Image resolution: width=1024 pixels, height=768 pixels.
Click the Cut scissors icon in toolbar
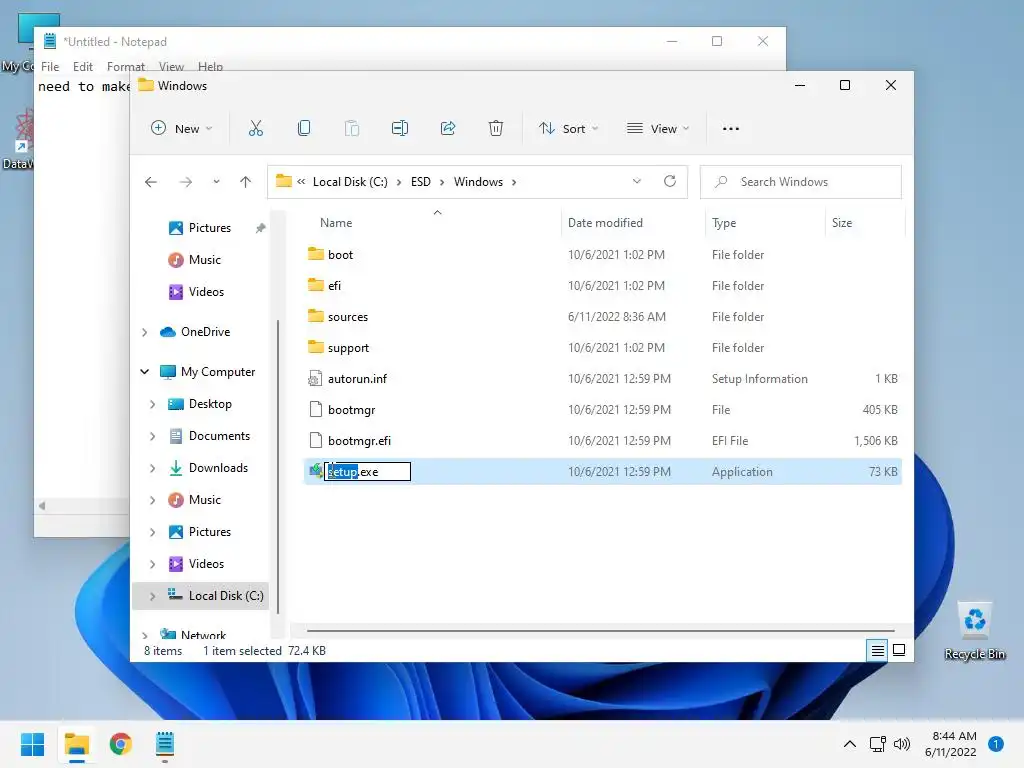(255, 129)
